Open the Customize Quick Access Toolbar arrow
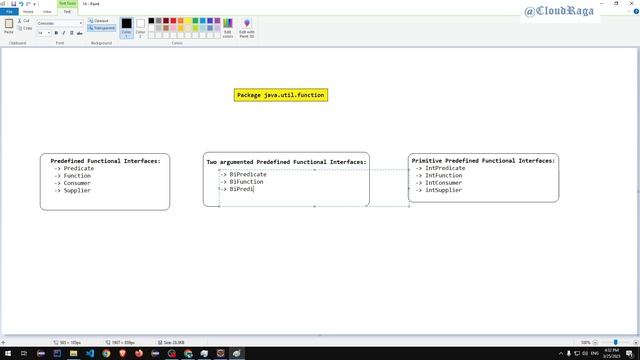The height and width of the screenshot is (360, 640). (x=35, y=4)
